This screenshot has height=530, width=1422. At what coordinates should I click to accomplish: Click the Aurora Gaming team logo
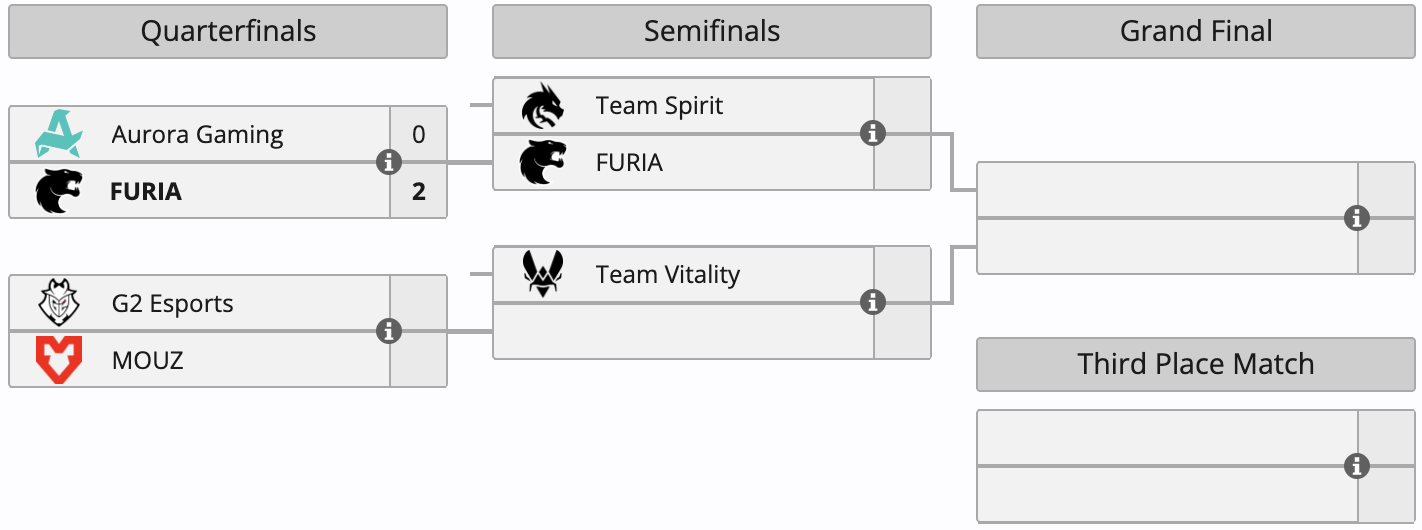[x=60, y=134]
